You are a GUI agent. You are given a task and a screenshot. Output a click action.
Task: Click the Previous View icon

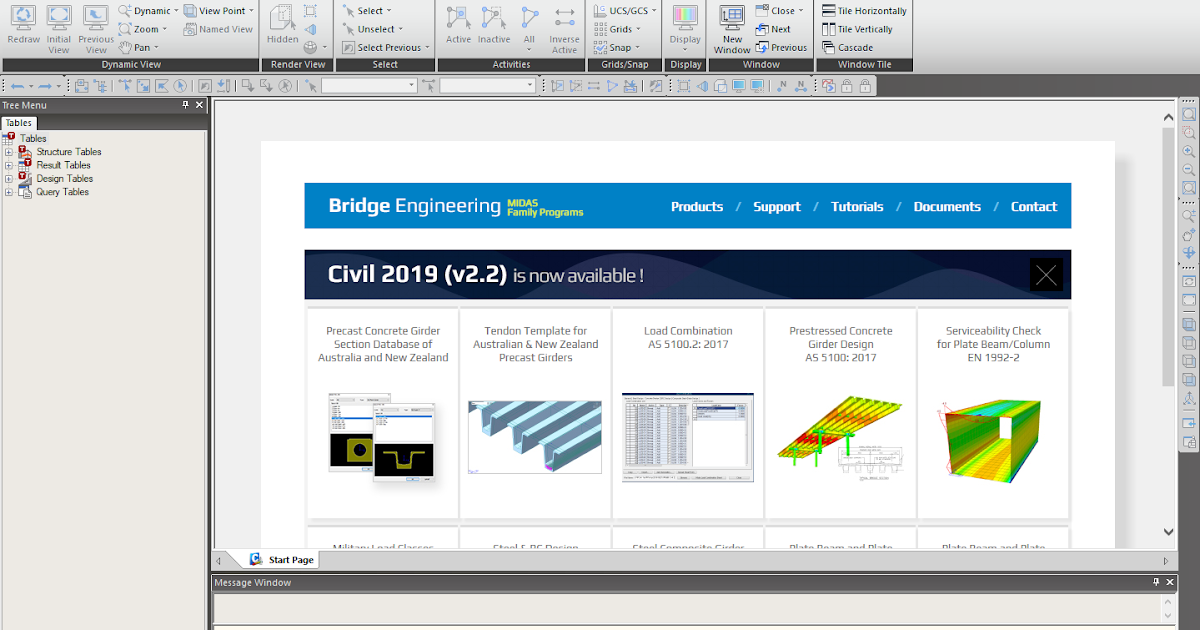[96, 17]
